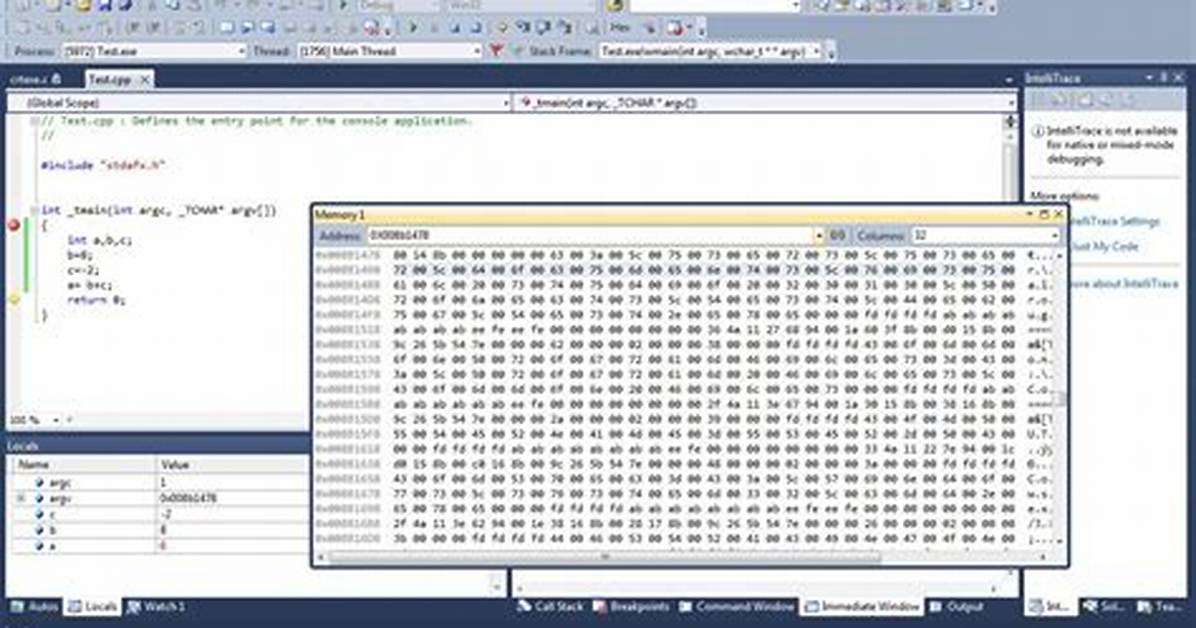Close the Memory 1 window
Viewport: 1196px width, 628px height.
tap(1058, 214)
